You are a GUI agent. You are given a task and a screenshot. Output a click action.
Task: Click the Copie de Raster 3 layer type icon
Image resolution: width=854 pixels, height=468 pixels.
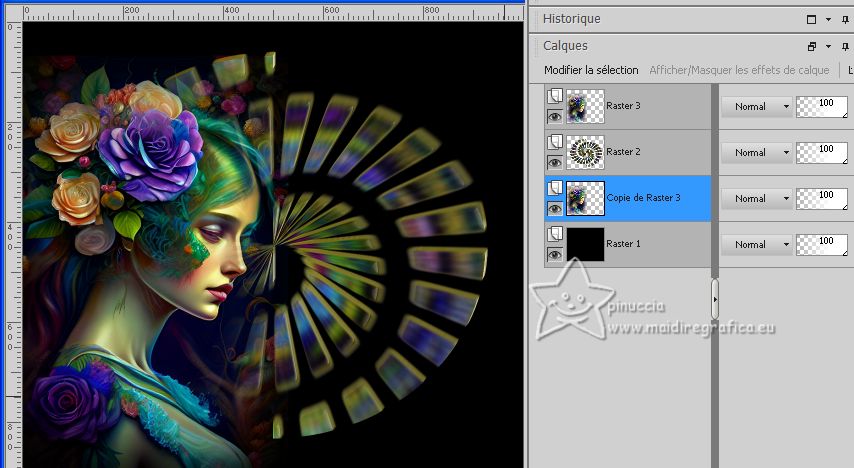[x=554, y=188]
